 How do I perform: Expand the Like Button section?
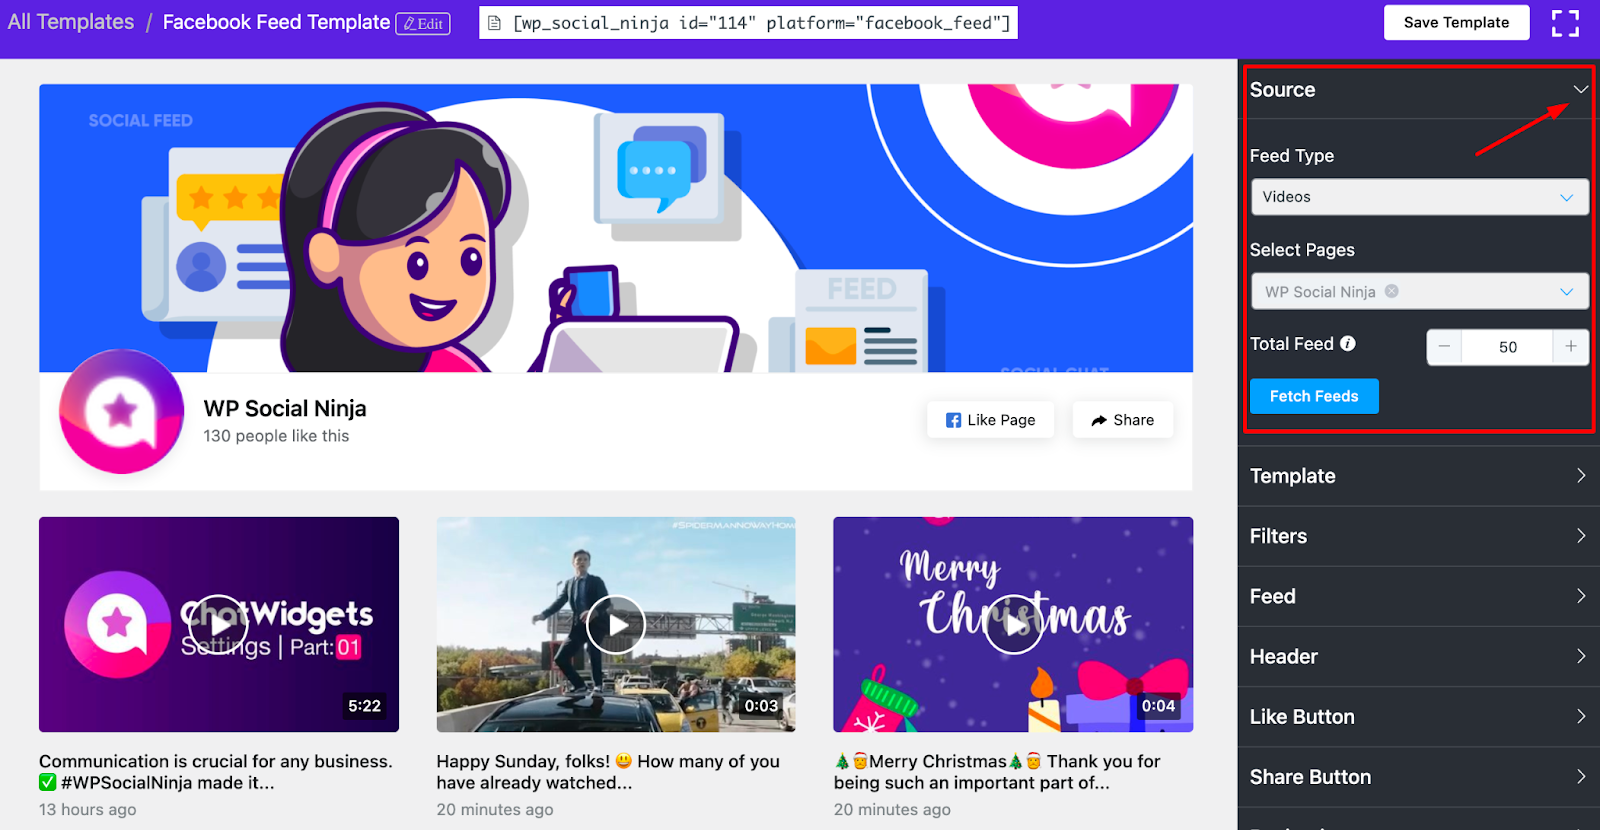(1418, 716)
